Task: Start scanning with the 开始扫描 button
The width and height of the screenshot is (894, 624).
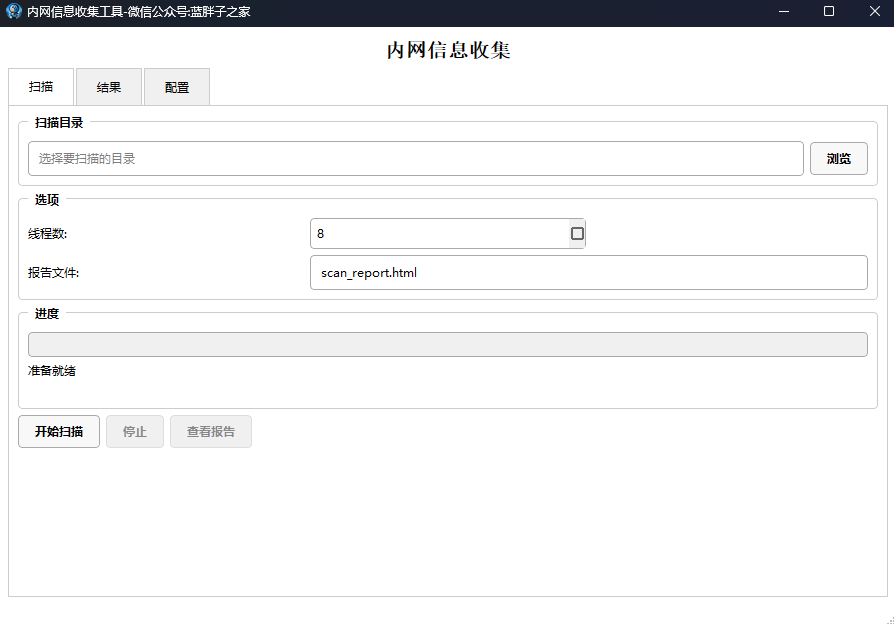Action: click(59, 432)
